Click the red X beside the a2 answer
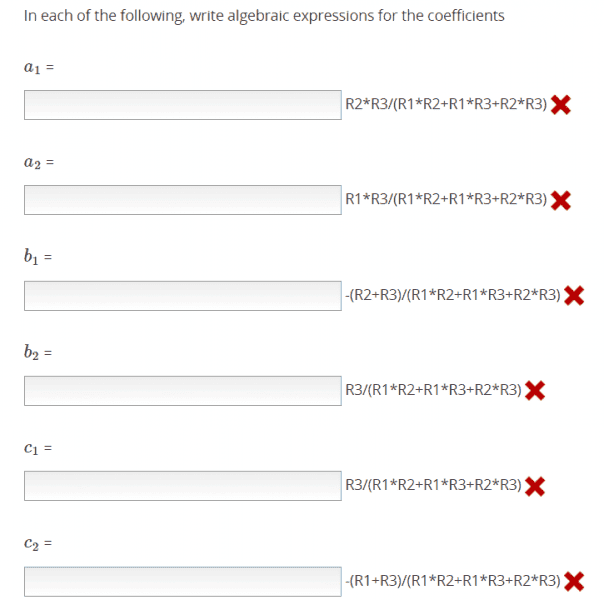604x600 pixels. pyautogui.click(x=561, y=200)
